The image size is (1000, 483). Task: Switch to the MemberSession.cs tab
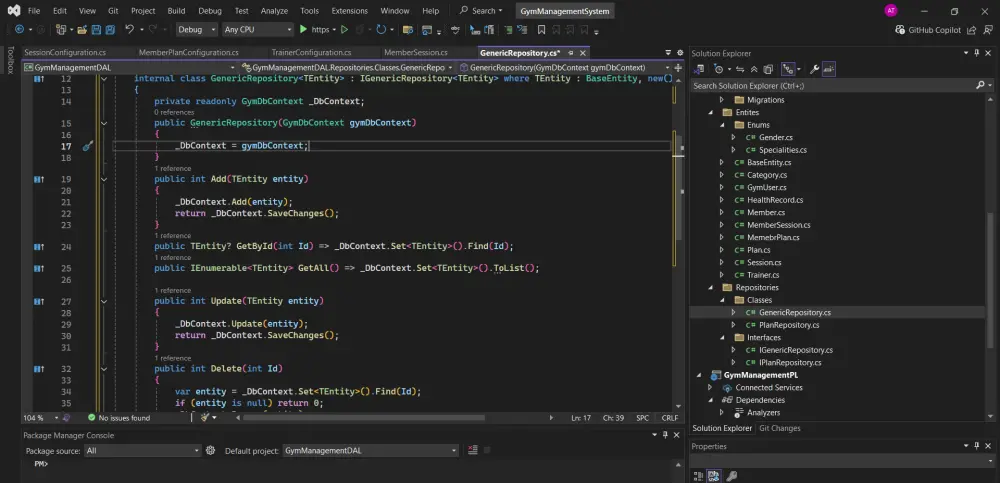point(416,53)
